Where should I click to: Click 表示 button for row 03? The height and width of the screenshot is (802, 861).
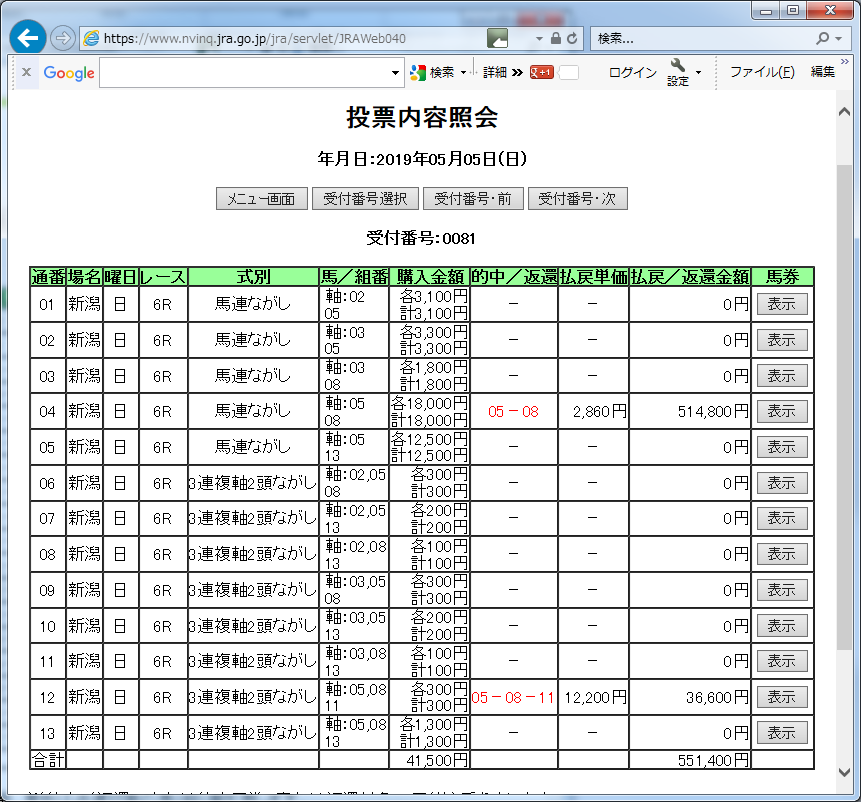pos(782,376)
